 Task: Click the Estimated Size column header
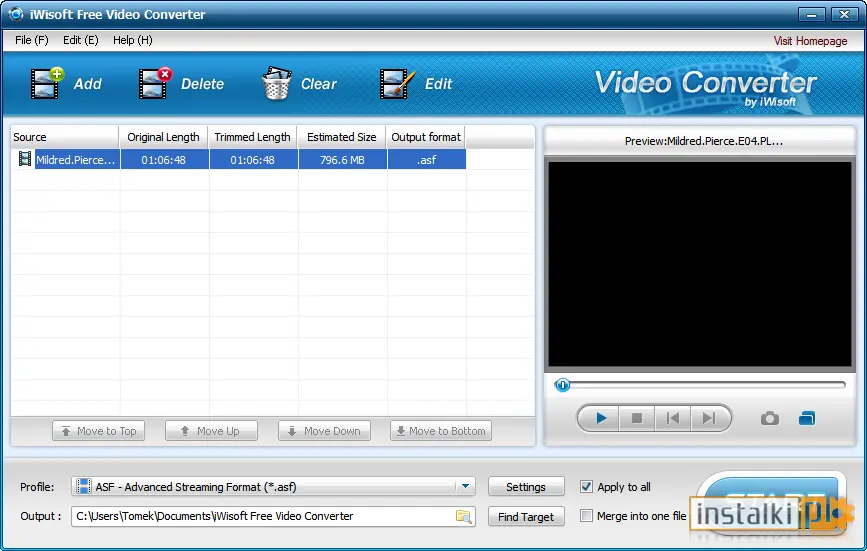341,137
